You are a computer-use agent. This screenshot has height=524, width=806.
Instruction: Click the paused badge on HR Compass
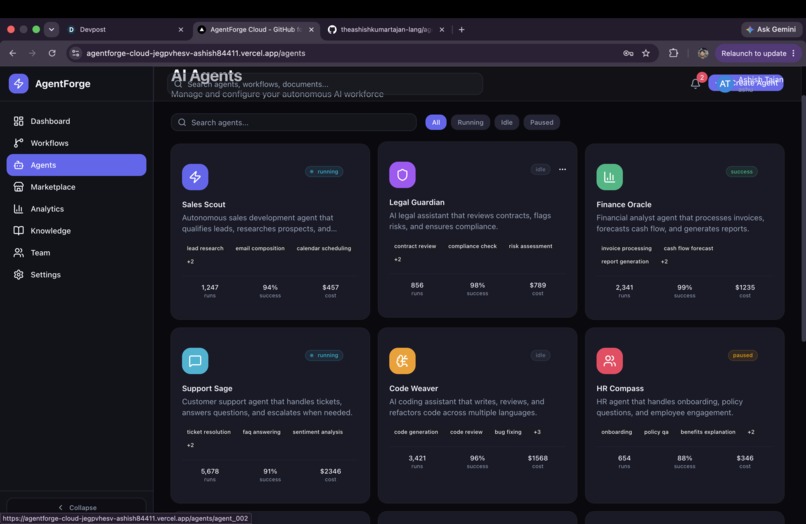[743, 355]
